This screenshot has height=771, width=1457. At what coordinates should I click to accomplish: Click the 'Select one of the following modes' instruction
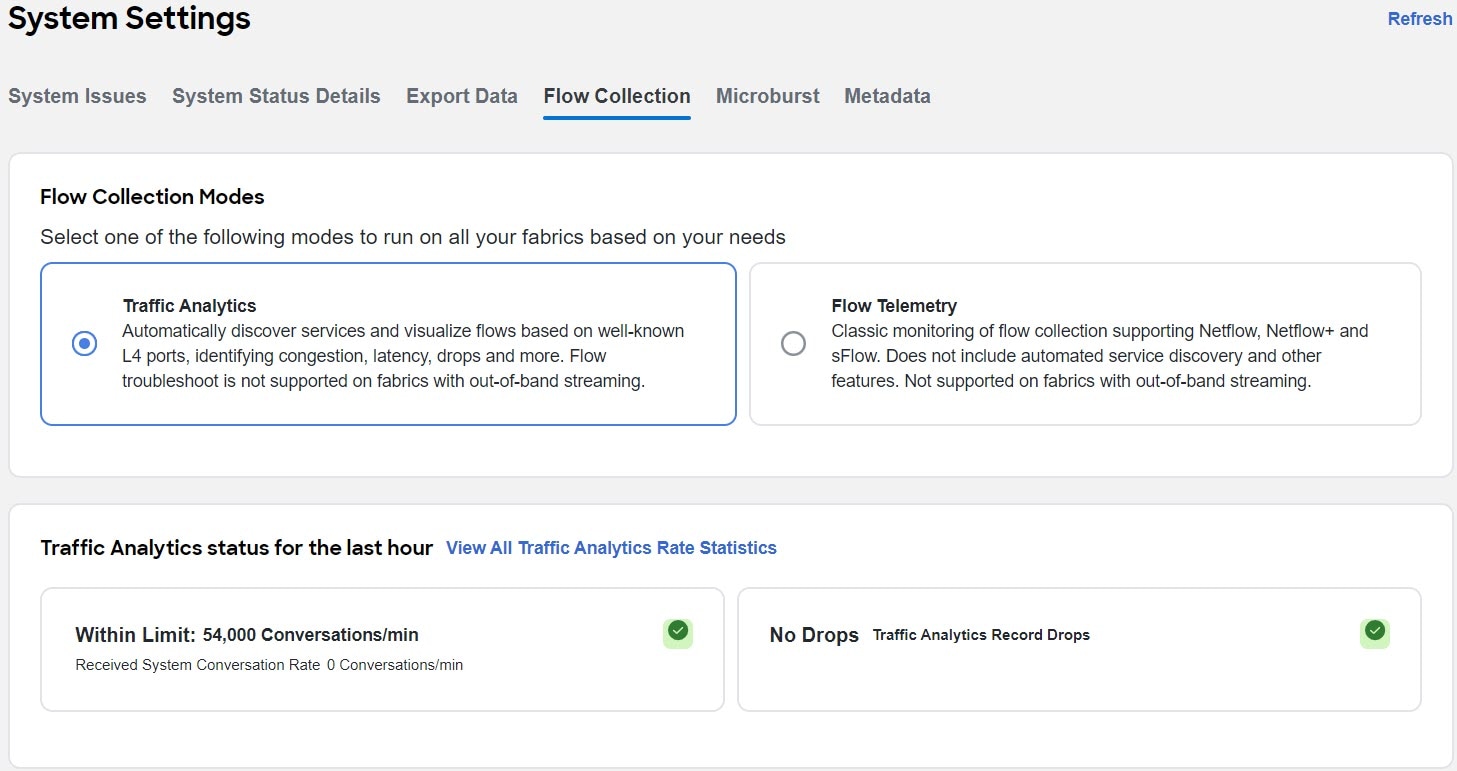(x=413, y=237)
